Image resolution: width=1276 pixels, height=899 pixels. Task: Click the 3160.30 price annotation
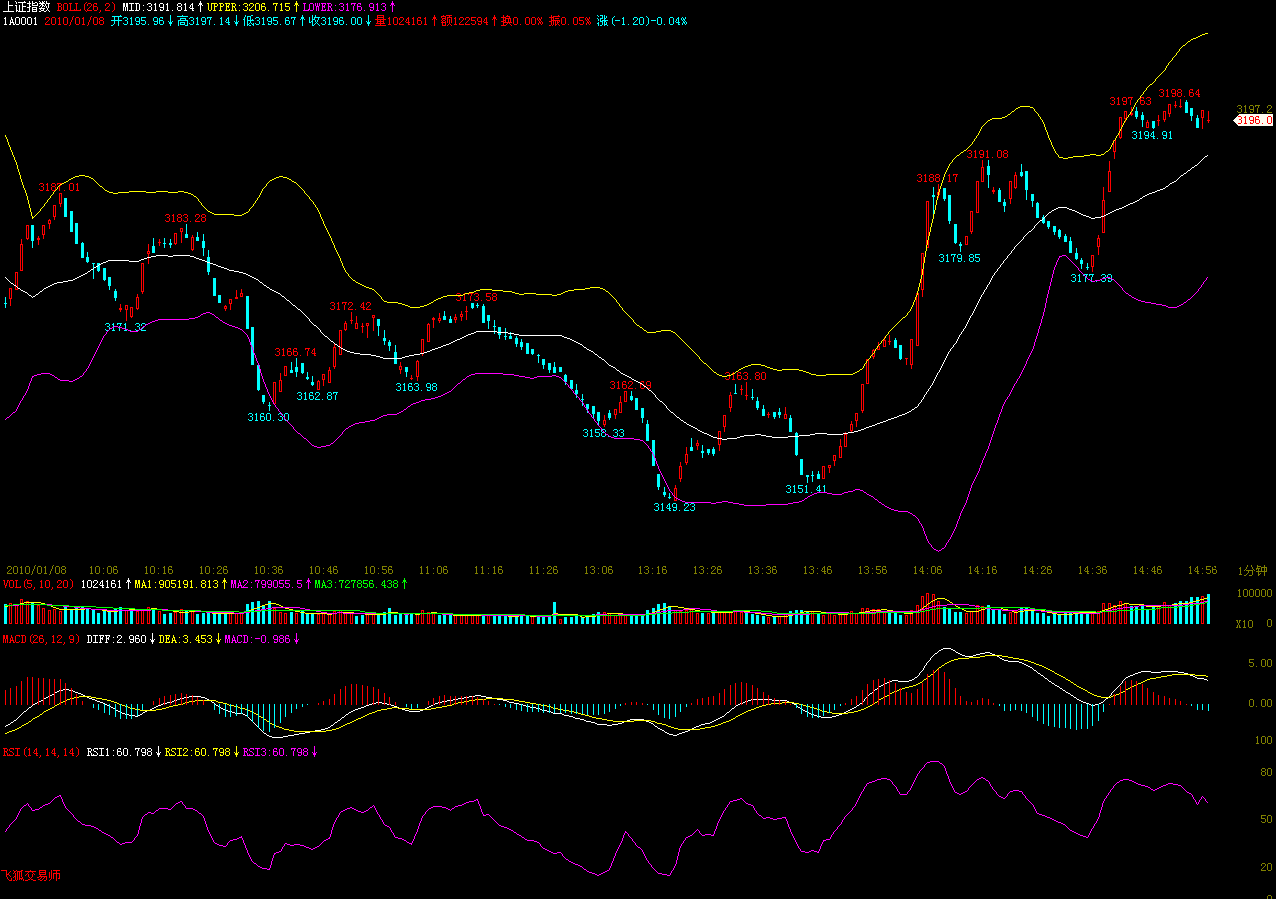tap(268, 417)
